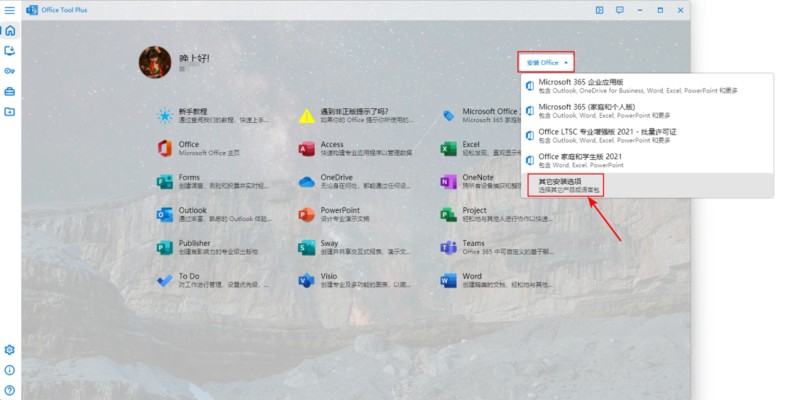
Task: Open the feedback message icon in title bar
Action: 620,10
